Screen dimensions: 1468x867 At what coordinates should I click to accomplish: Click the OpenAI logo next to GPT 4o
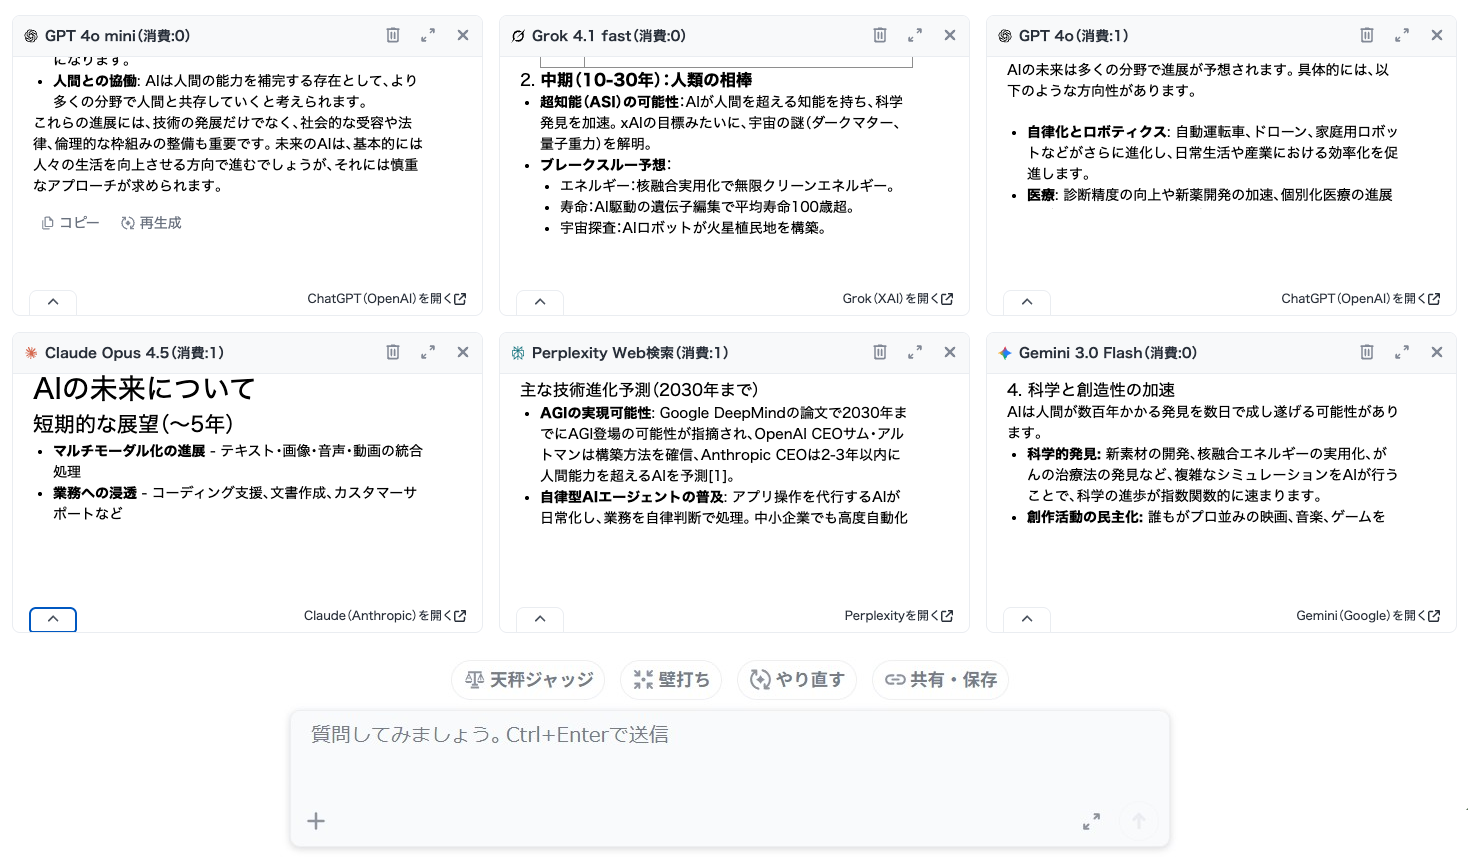tap(1005, 36)
